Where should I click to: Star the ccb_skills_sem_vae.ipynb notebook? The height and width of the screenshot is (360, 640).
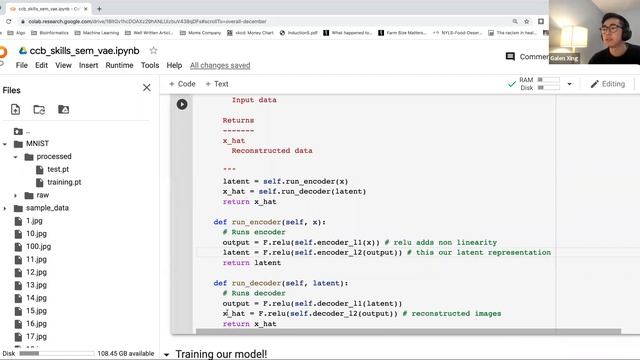(x=153, y=51)
